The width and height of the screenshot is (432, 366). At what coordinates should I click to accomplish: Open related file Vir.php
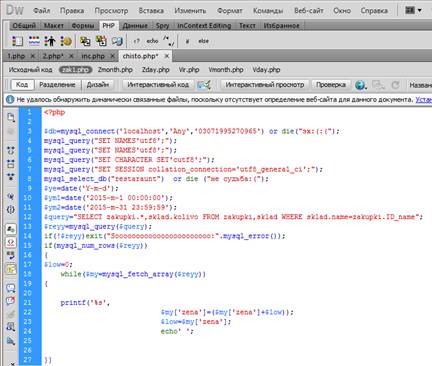pos(189,70)
